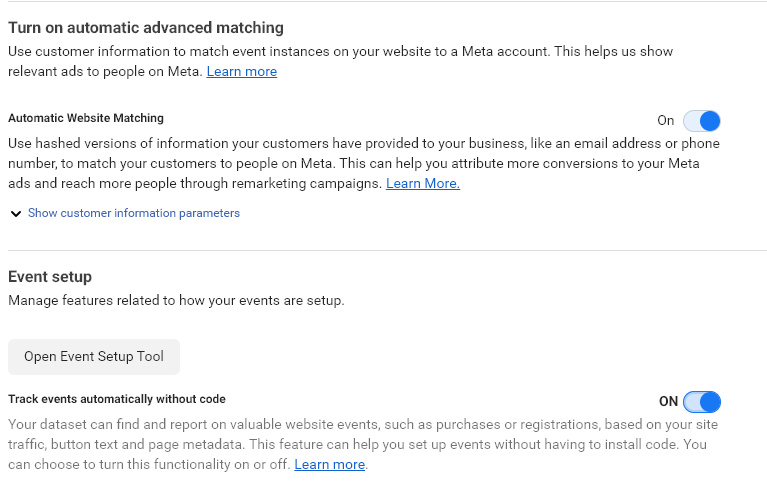Select the hashed versions of information paragraph
This screenshot has height=495, width=767.
(364, 163)
